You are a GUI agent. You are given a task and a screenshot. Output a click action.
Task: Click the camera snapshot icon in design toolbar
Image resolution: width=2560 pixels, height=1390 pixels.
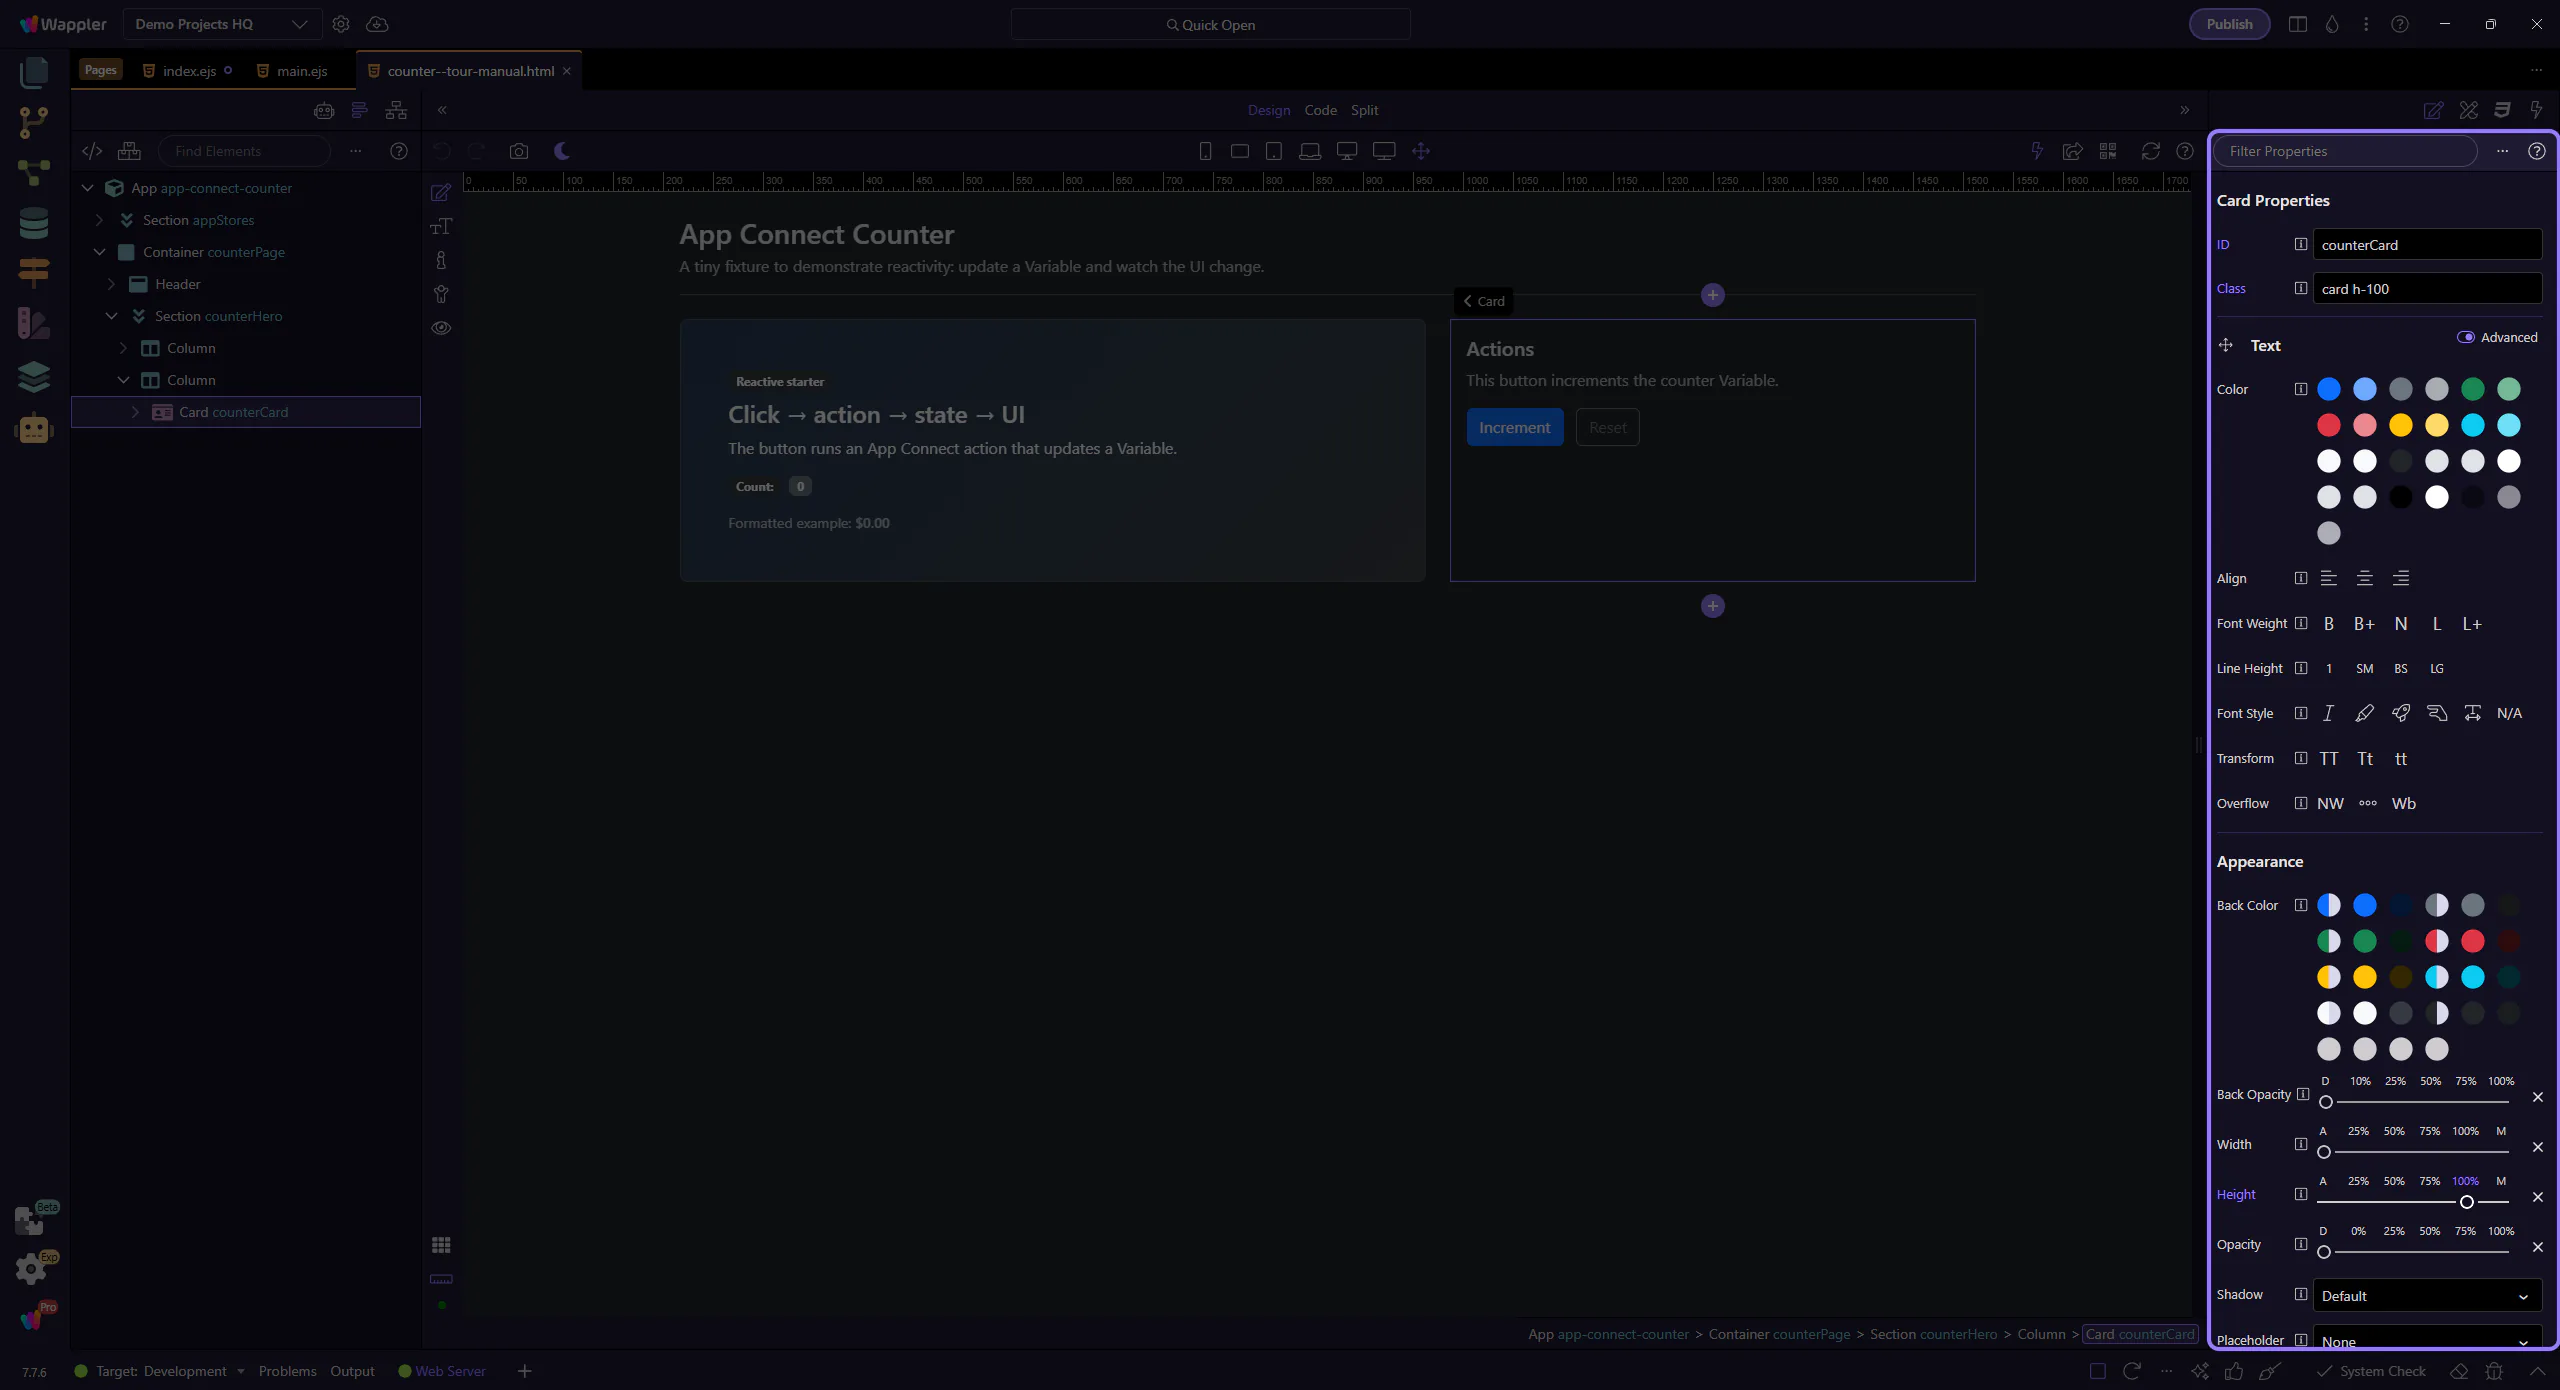pos(518,151)
